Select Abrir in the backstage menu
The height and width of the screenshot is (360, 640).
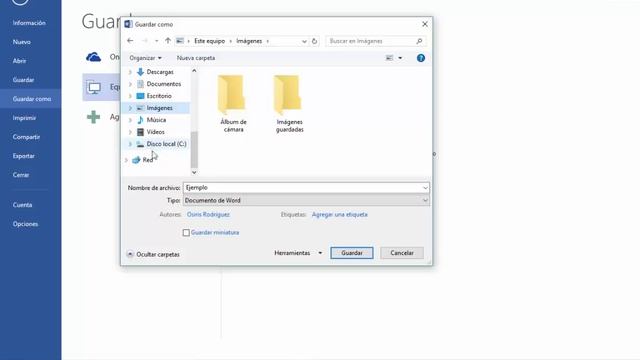tap(19, 61)
